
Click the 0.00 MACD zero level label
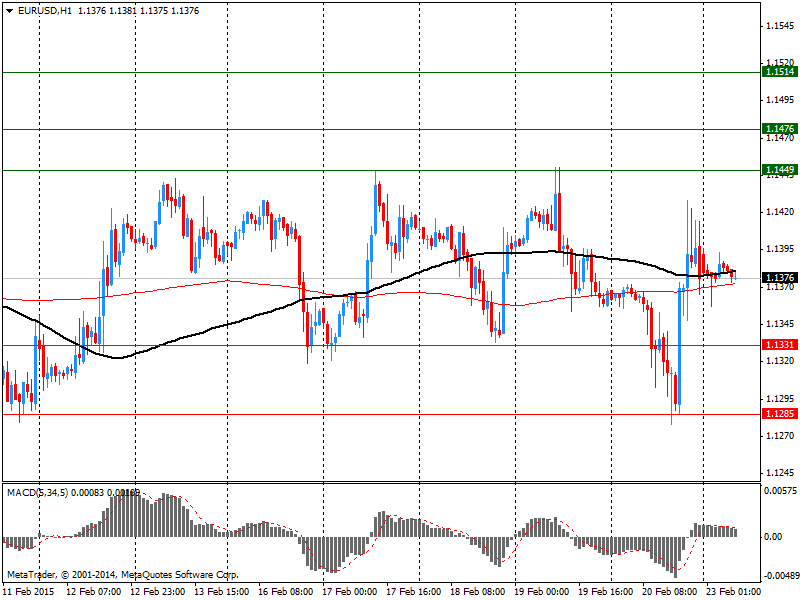point(773,537)
